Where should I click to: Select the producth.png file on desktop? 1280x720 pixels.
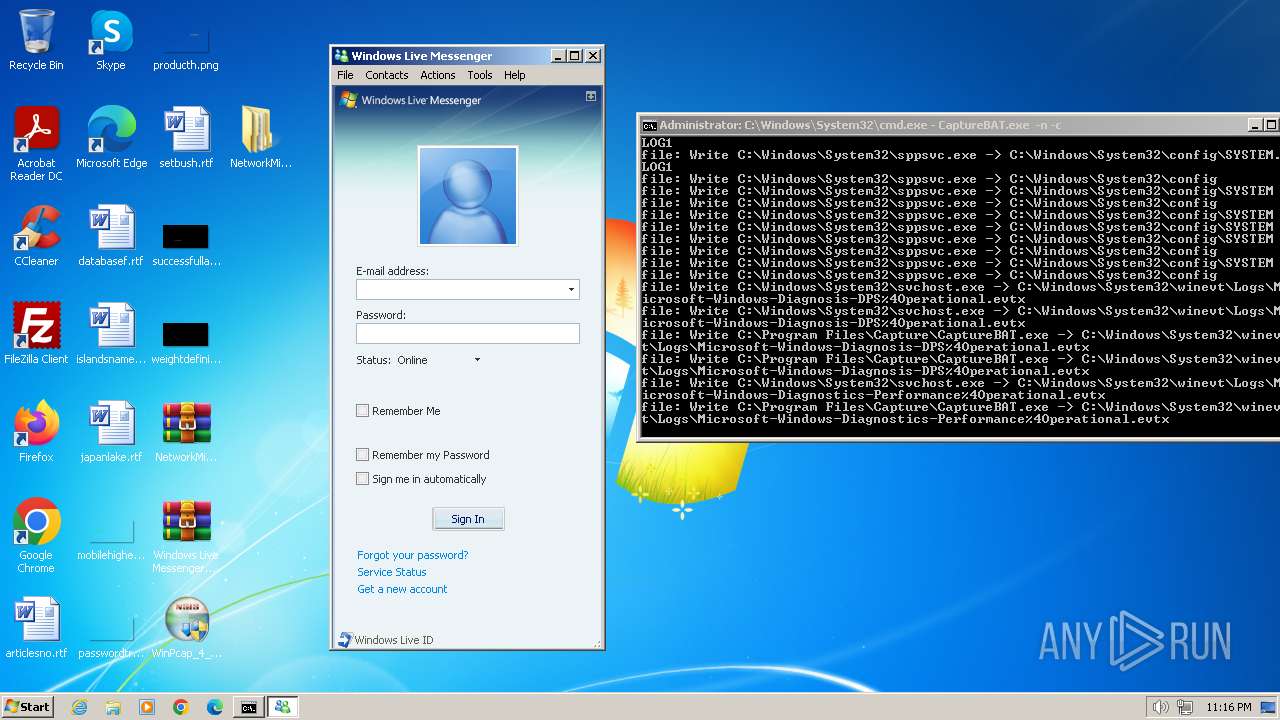tap(185, 40)
